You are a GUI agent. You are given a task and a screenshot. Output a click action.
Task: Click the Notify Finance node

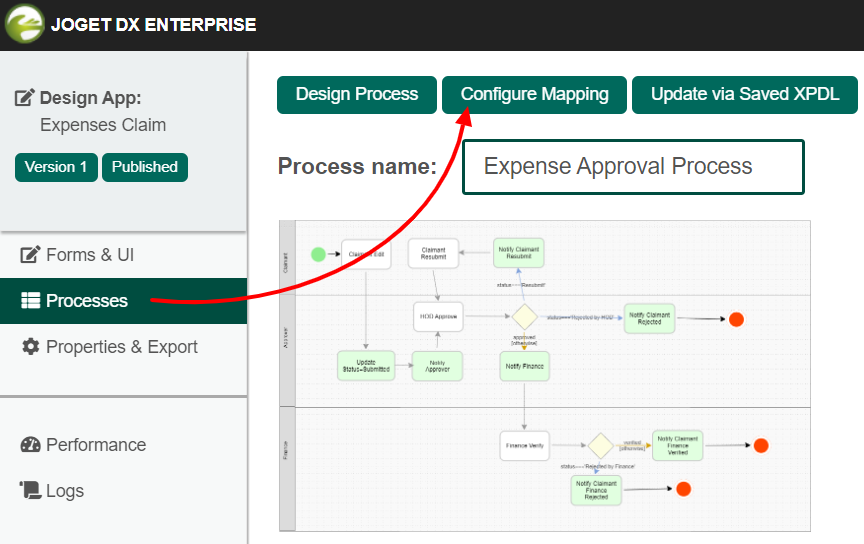pyautogui.click(x=524, y=366)
